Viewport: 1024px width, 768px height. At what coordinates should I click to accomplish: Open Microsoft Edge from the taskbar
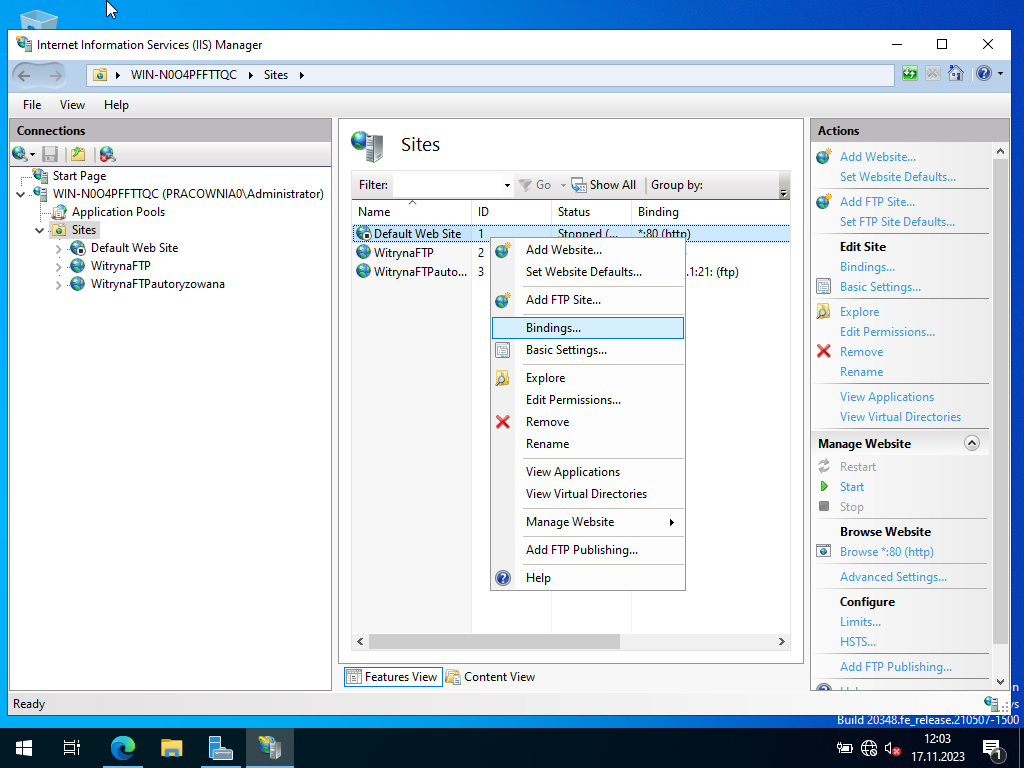pos(122,748)
